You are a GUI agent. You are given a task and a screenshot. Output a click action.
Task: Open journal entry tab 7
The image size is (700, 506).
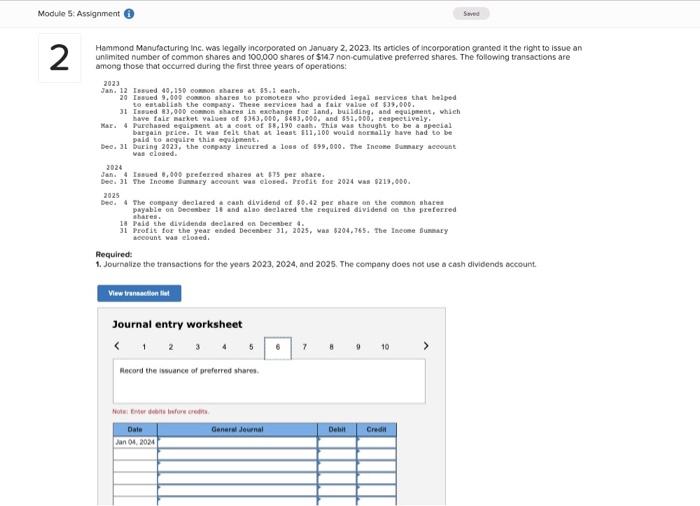304,347
